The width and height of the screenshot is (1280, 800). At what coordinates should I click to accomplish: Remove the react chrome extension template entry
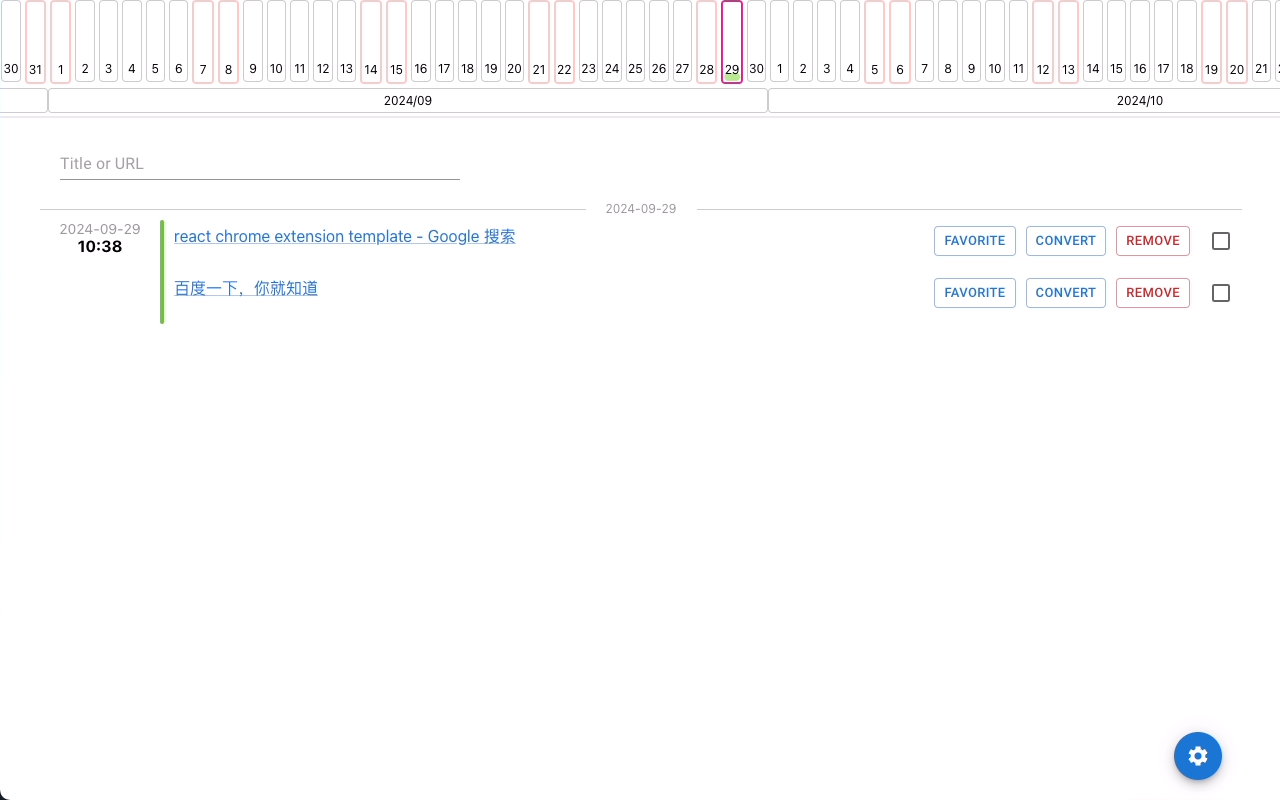1152,240
